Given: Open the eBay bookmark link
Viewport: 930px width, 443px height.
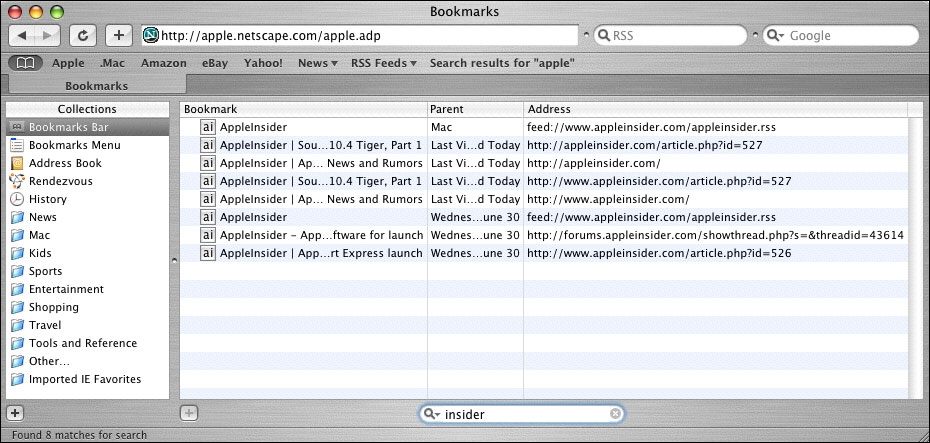Looking at the screenshot, I should [216, 63].
